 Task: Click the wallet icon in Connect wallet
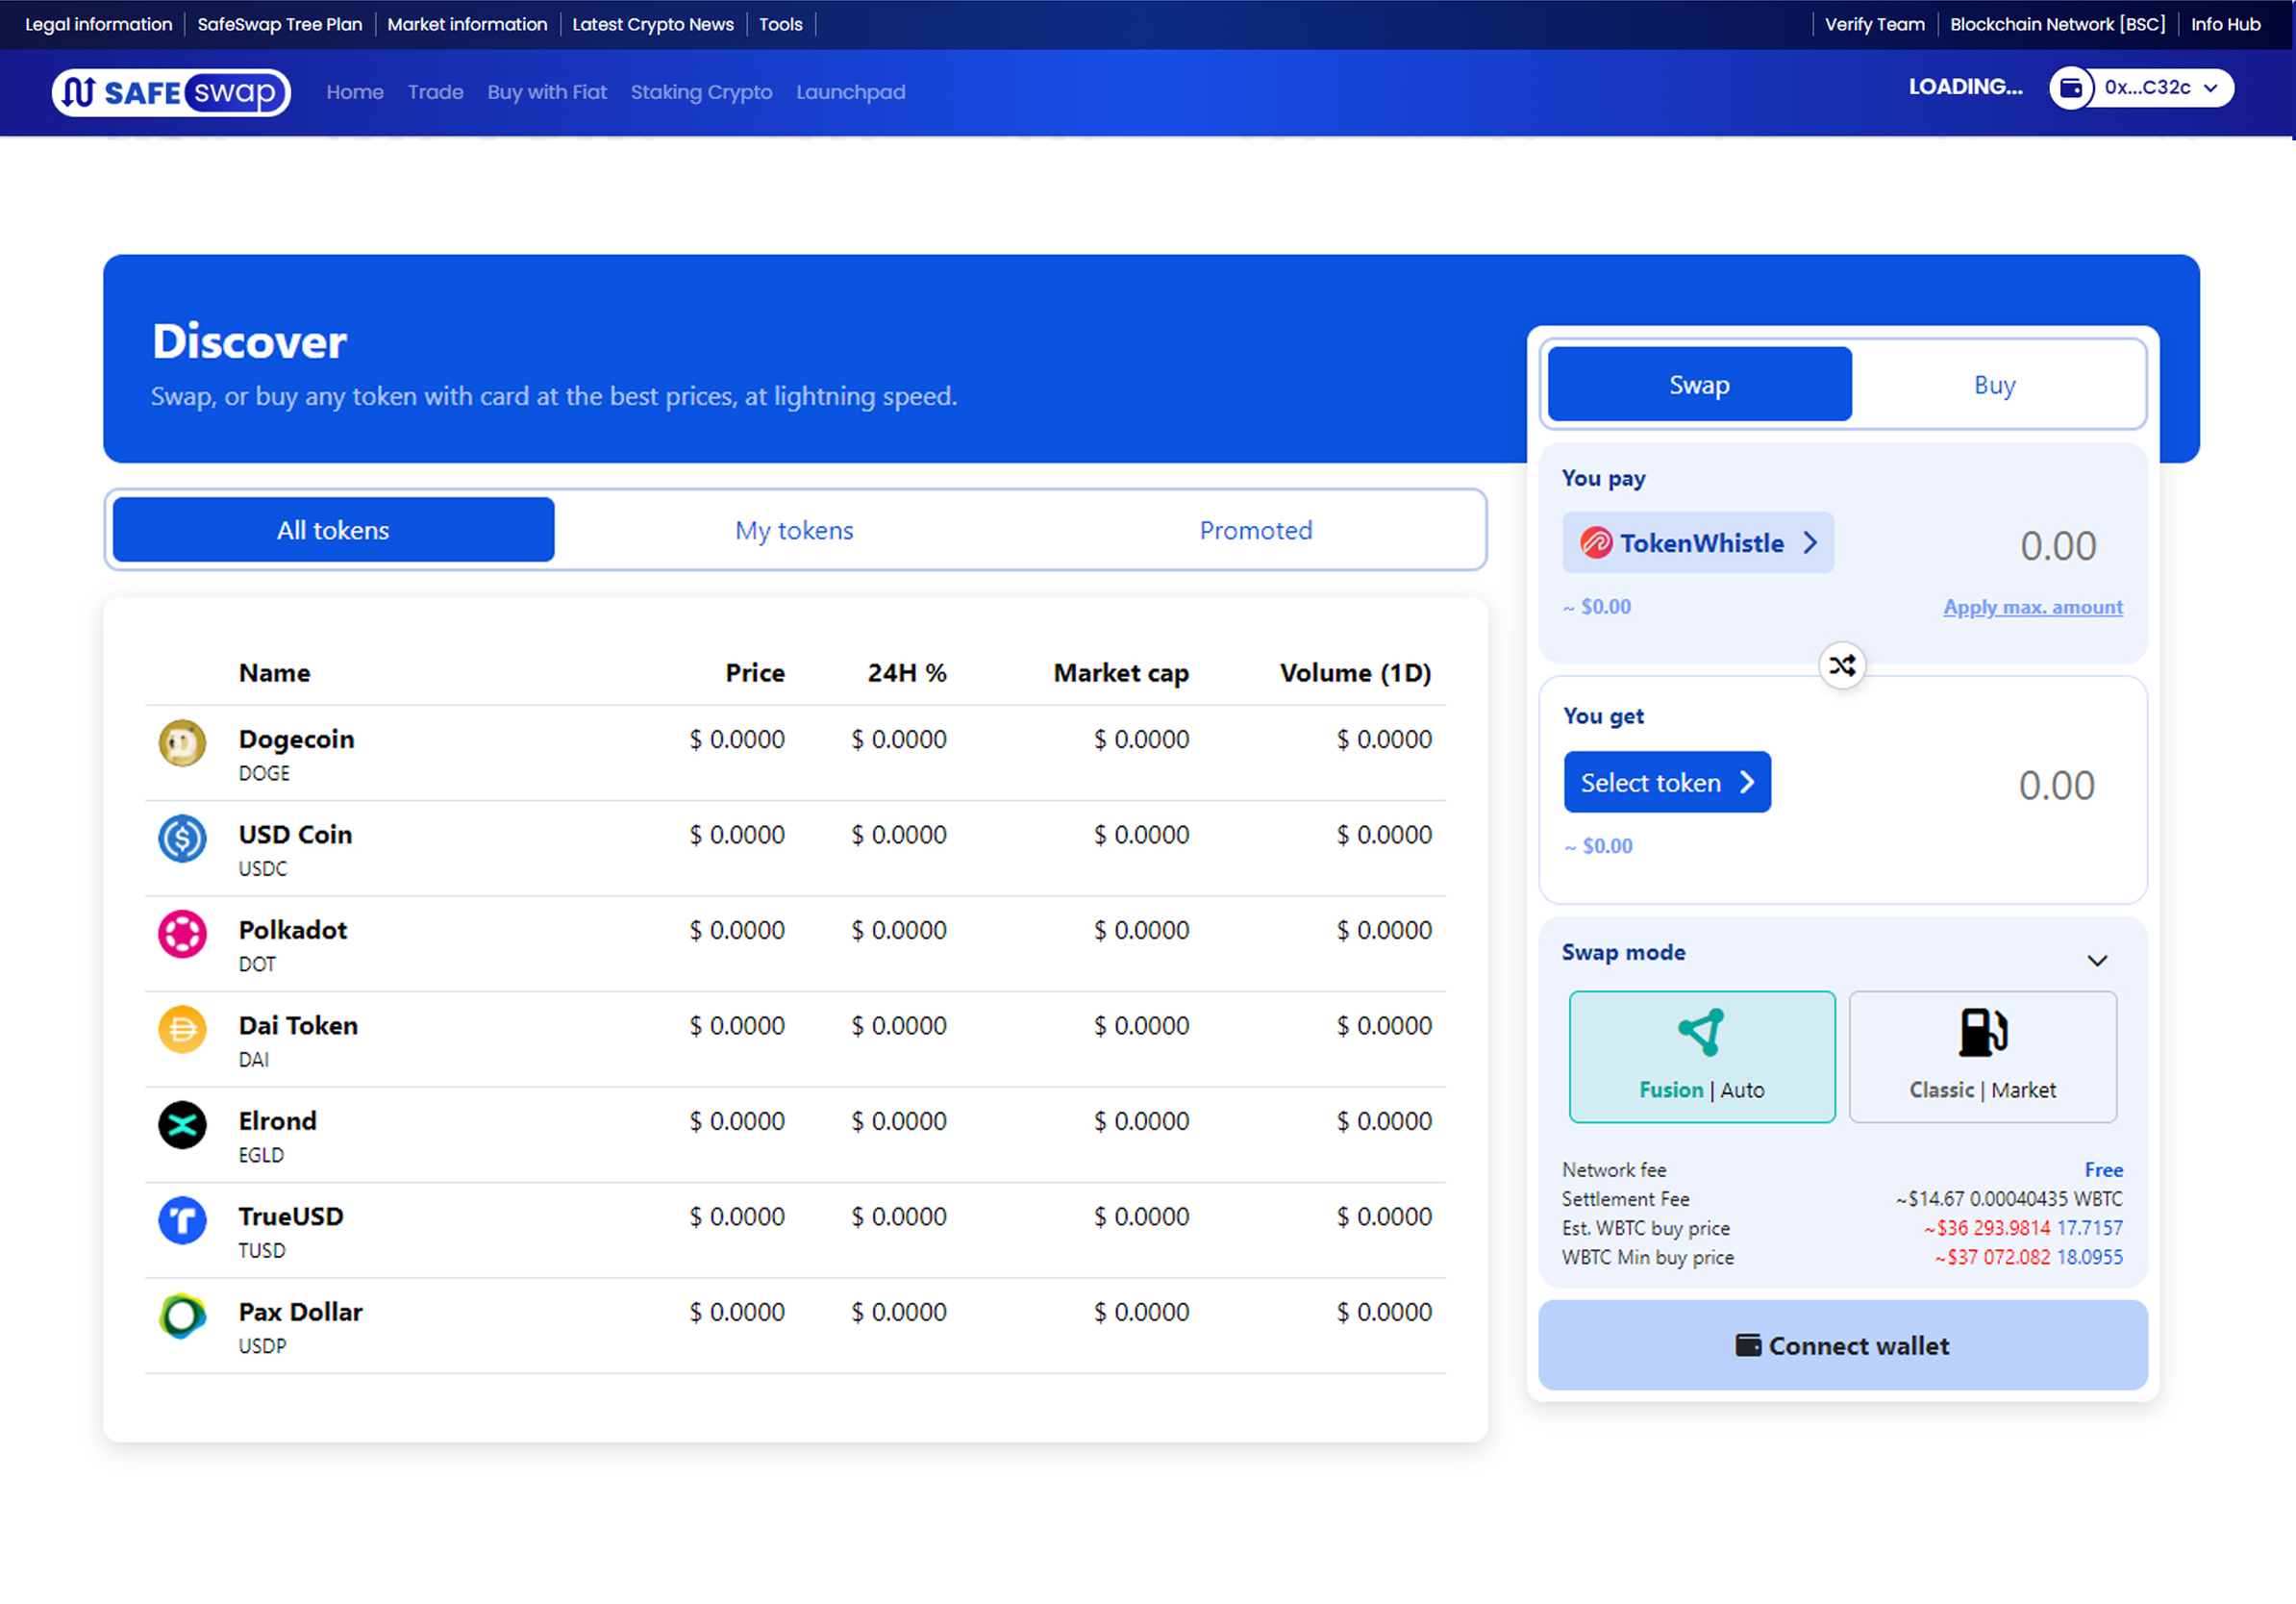coord(1748,1345)
